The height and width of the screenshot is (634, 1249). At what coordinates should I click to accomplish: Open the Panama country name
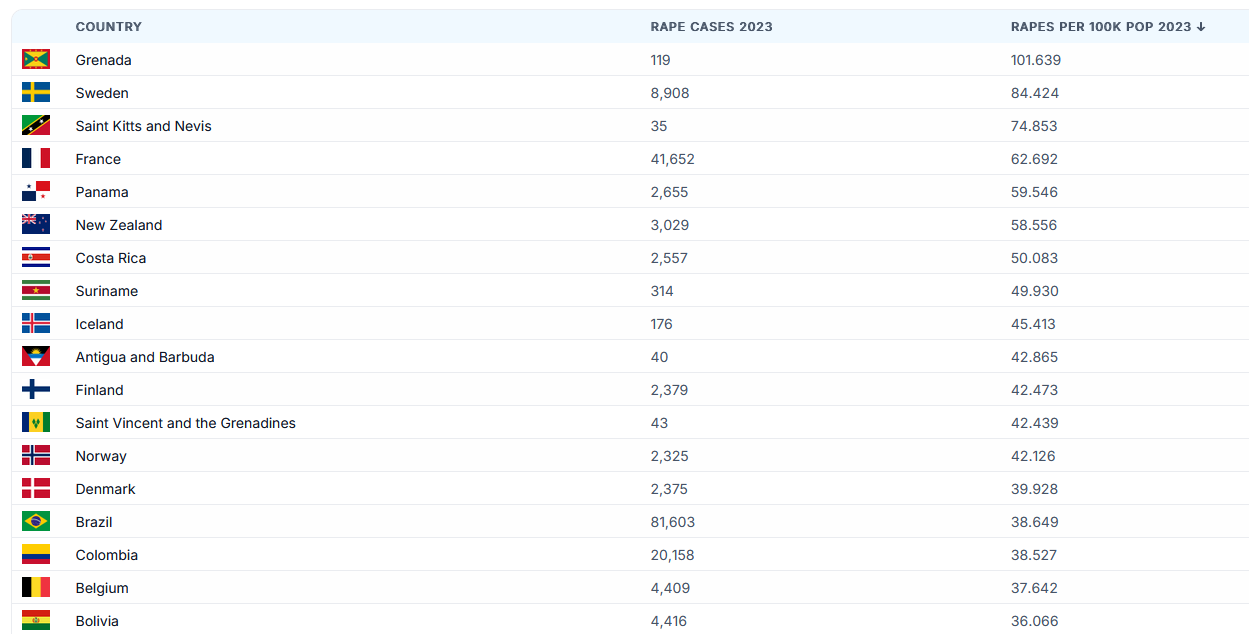tap(102, 192)
